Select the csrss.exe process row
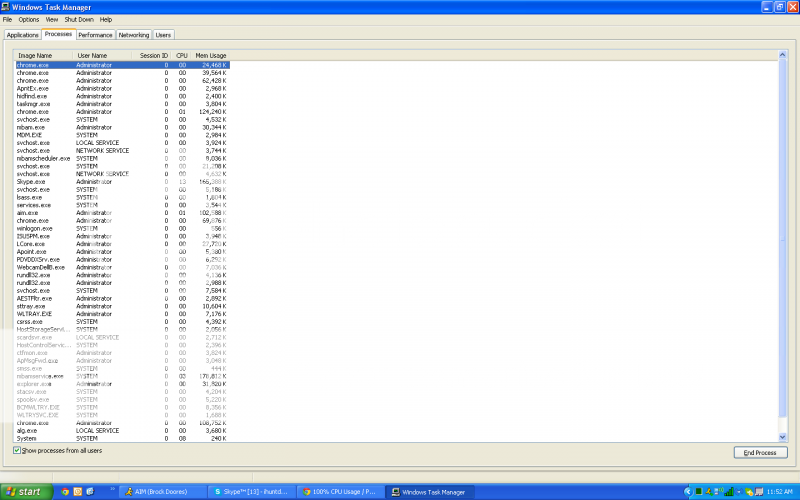Viewport: 800px width, 500px height. coord(122,321)
